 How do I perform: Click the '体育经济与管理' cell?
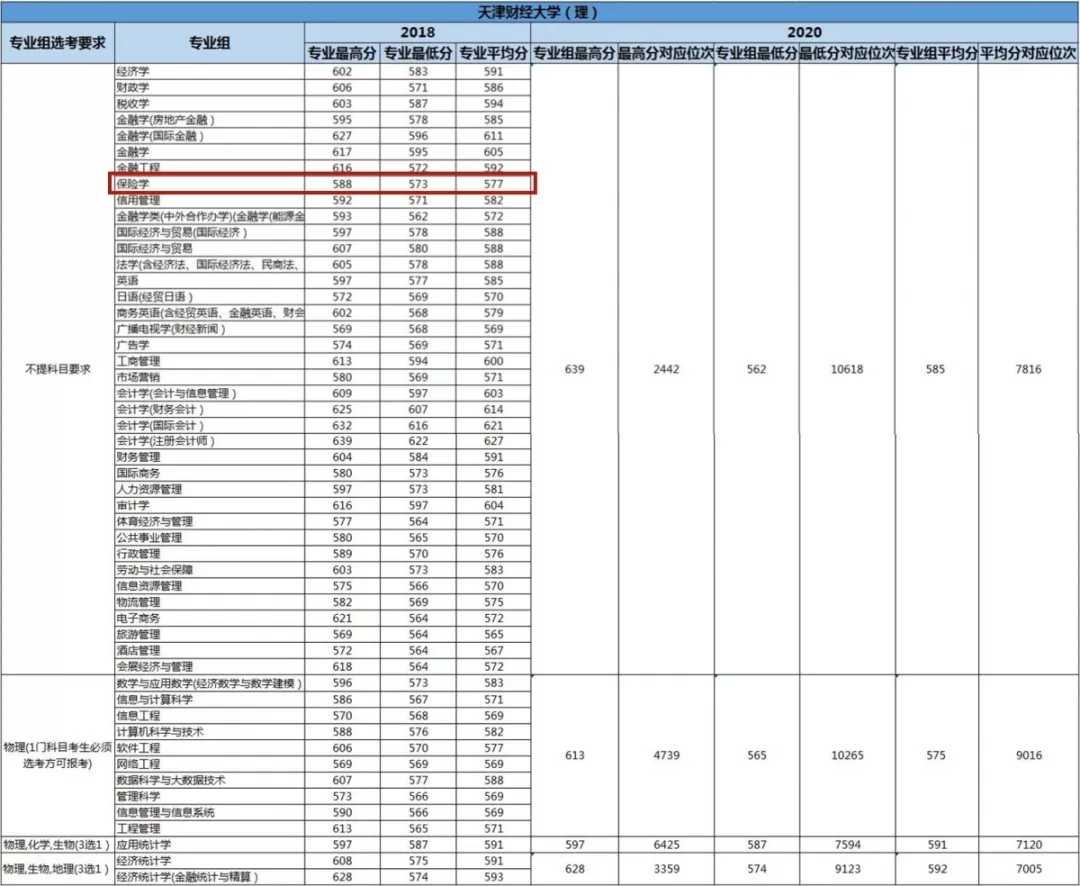click(x=209, y=522)
